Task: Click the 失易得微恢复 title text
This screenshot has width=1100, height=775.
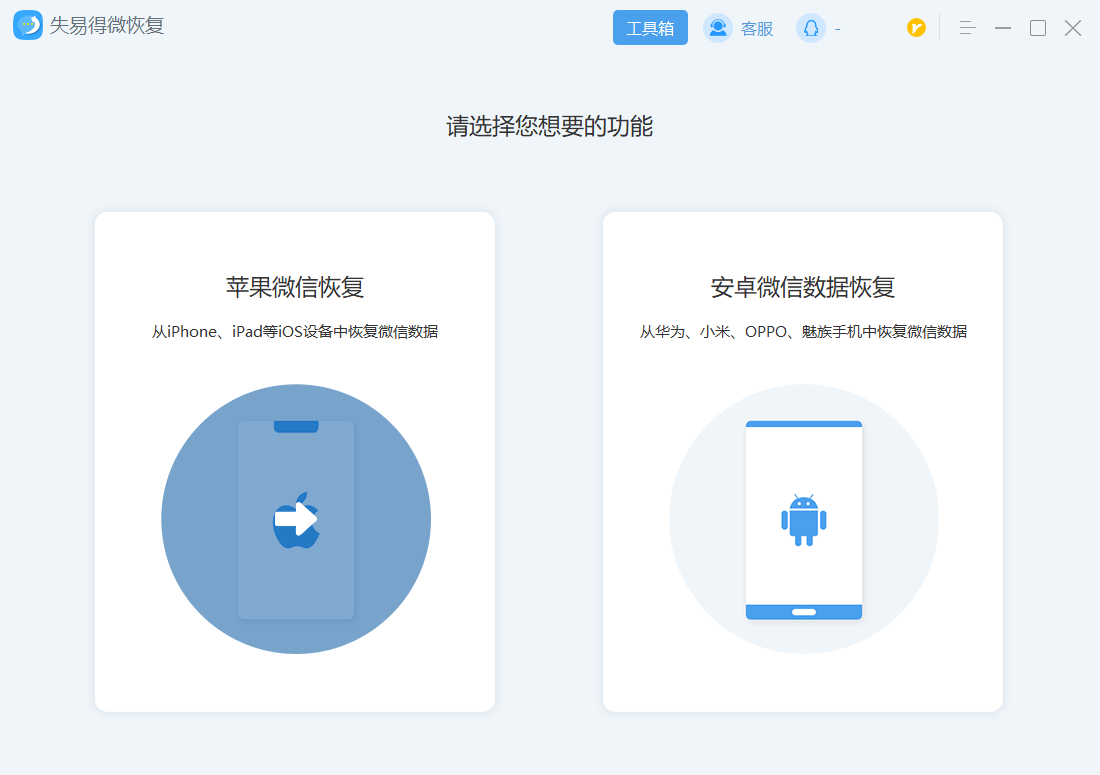Action: [107, 26]
